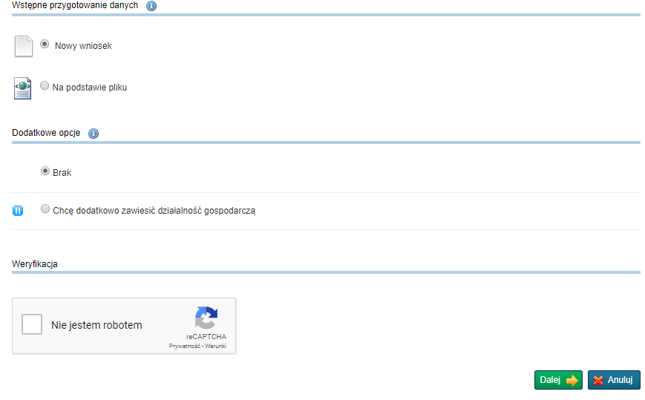Click the blank document icon for Nowy wniosek
This screenshot has height=400, width=645.
[x=23, y=46]
